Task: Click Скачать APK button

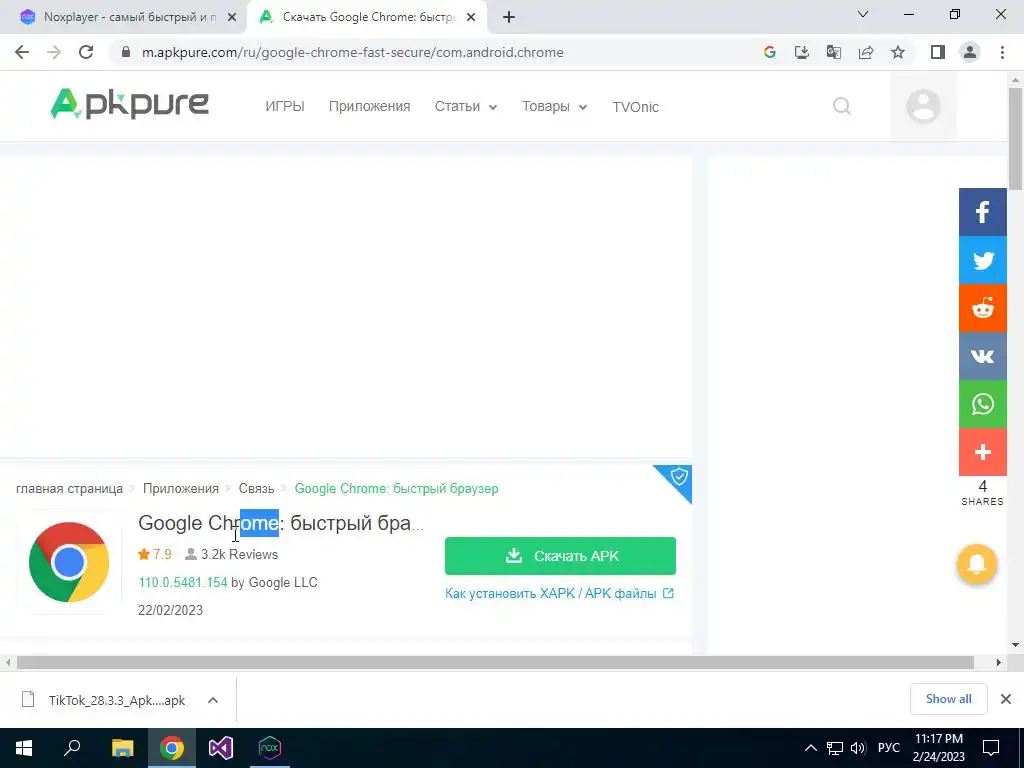Action: (x=560, y=556)
